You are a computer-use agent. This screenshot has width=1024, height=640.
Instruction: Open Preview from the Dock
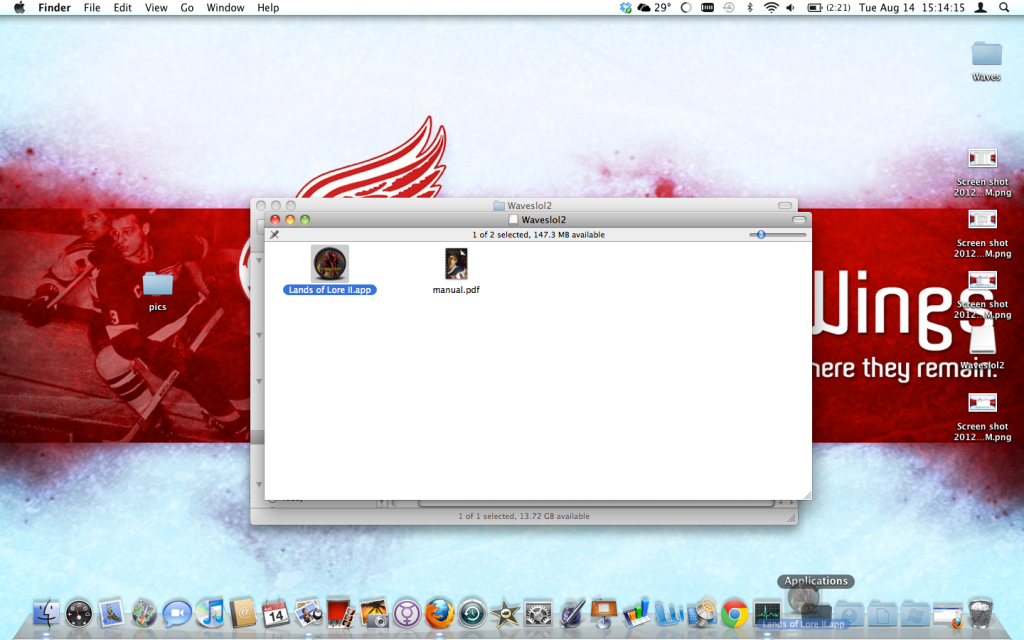[308, 614]
